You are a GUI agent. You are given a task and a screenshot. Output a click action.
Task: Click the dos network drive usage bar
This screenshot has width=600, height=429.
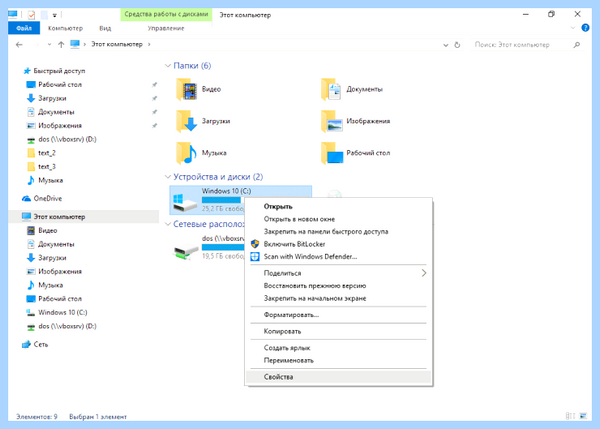223,247
